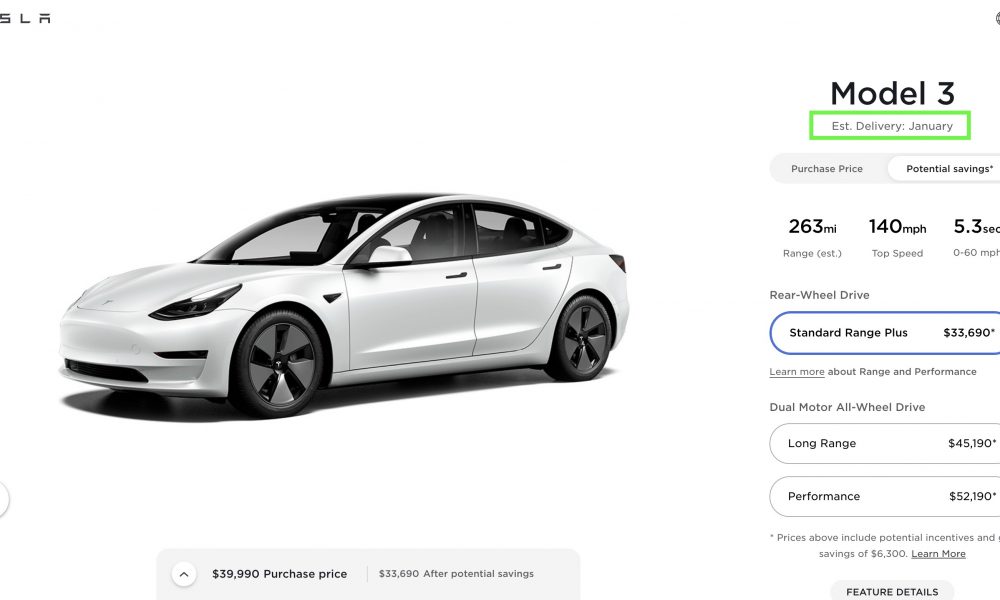Select Long Range trim option

[885, 443]
